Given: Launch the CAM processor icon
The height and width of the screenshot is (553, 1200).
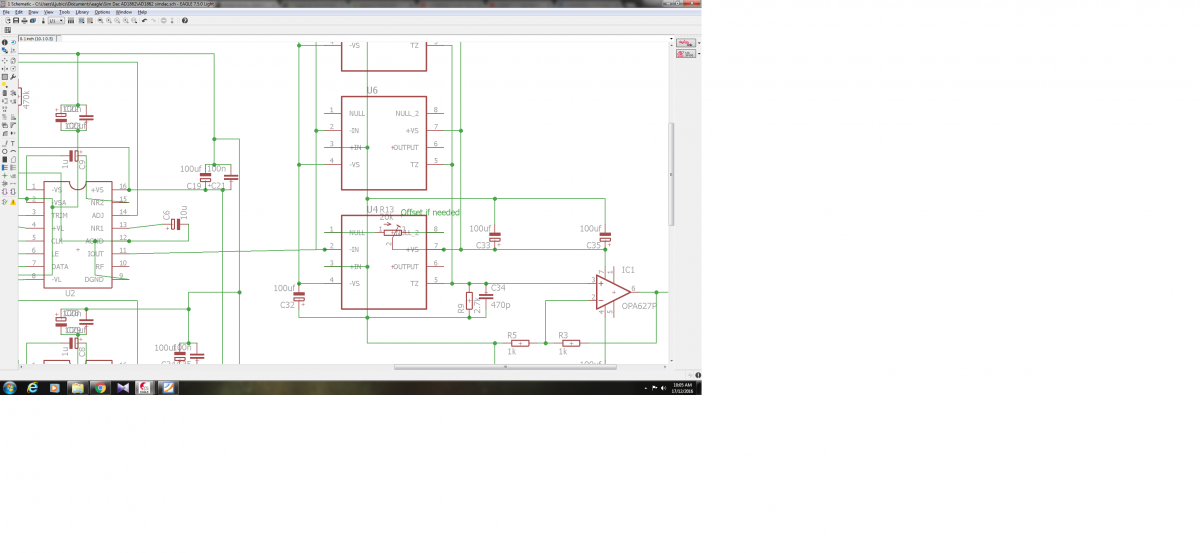Looking at the screenshot, I should coord(33,20).
